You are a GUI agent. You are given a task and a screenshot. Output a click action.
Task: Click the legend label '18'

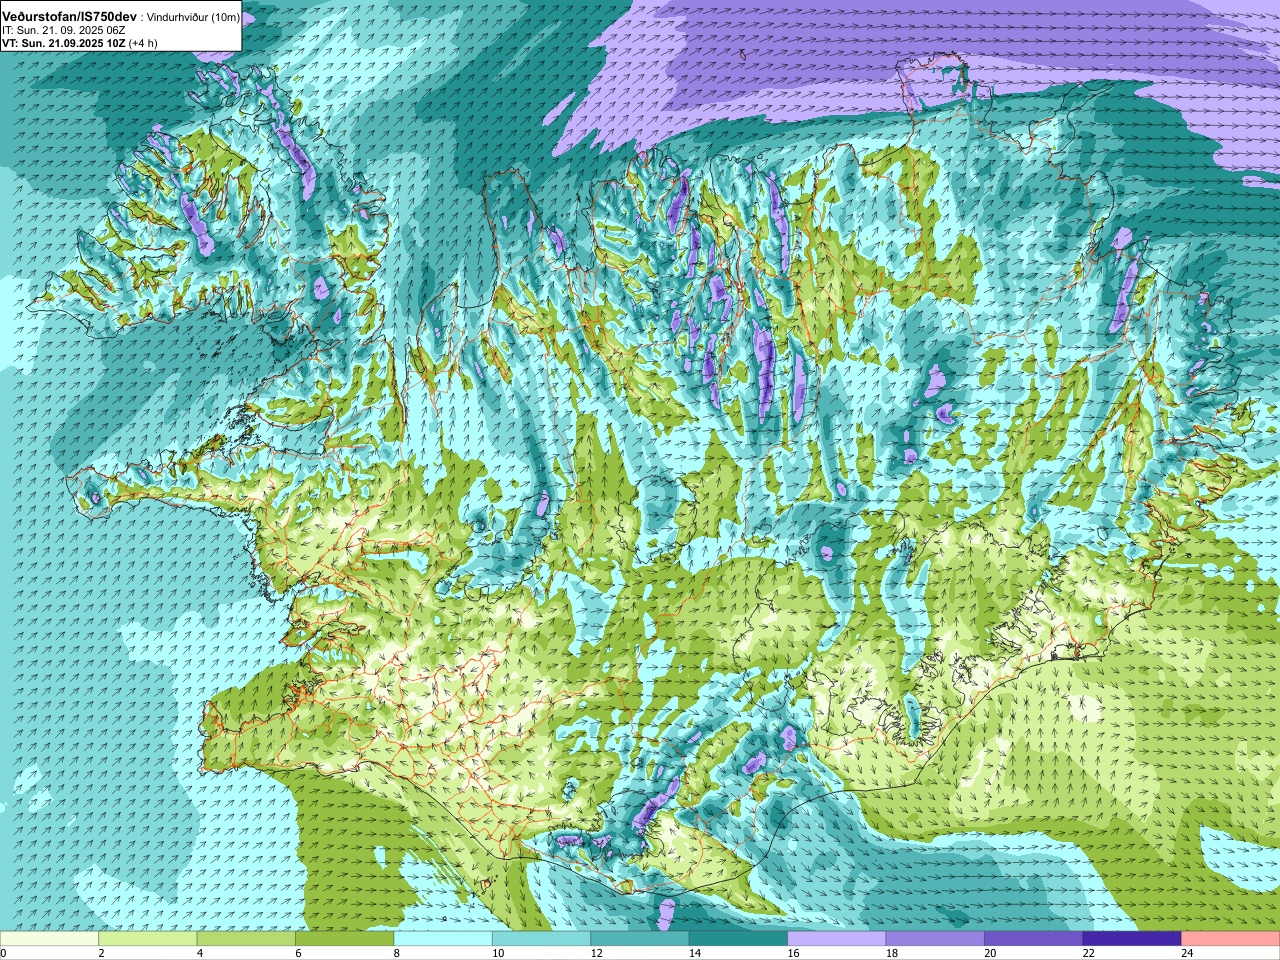[x=892, y=953]
